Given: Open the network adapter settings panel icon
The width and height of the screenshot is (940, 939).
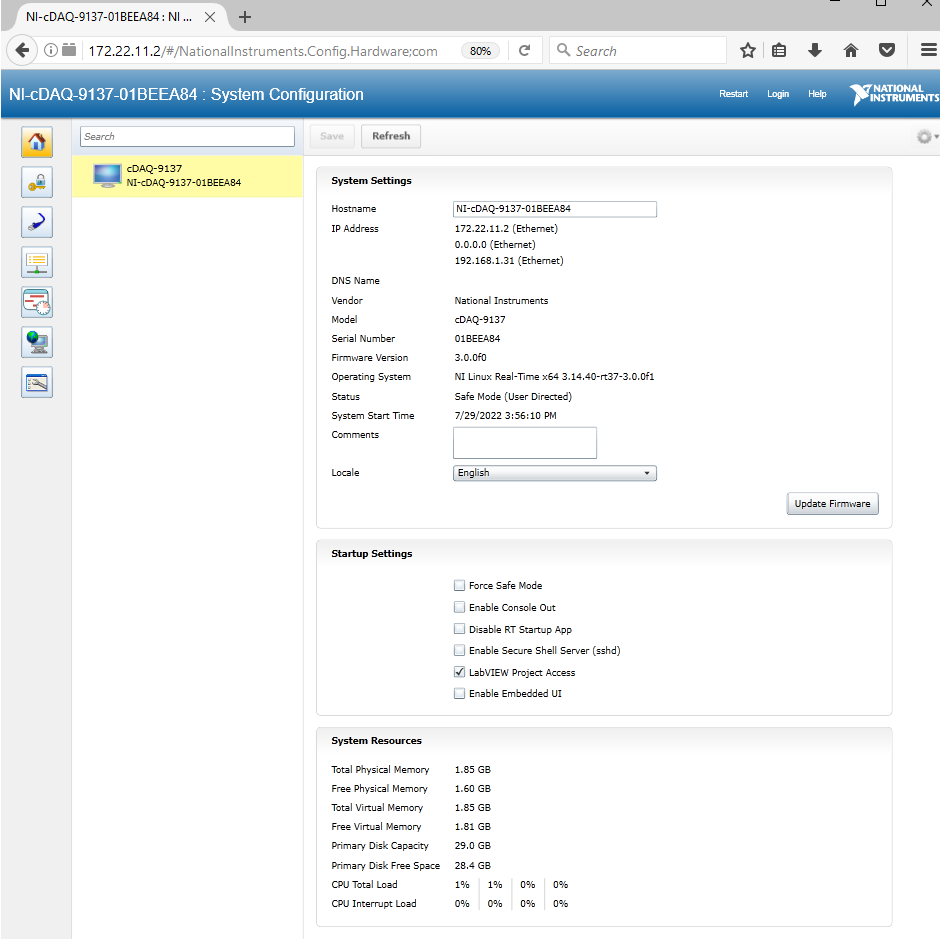Looking at the screenshot, I should pos(37,262).
